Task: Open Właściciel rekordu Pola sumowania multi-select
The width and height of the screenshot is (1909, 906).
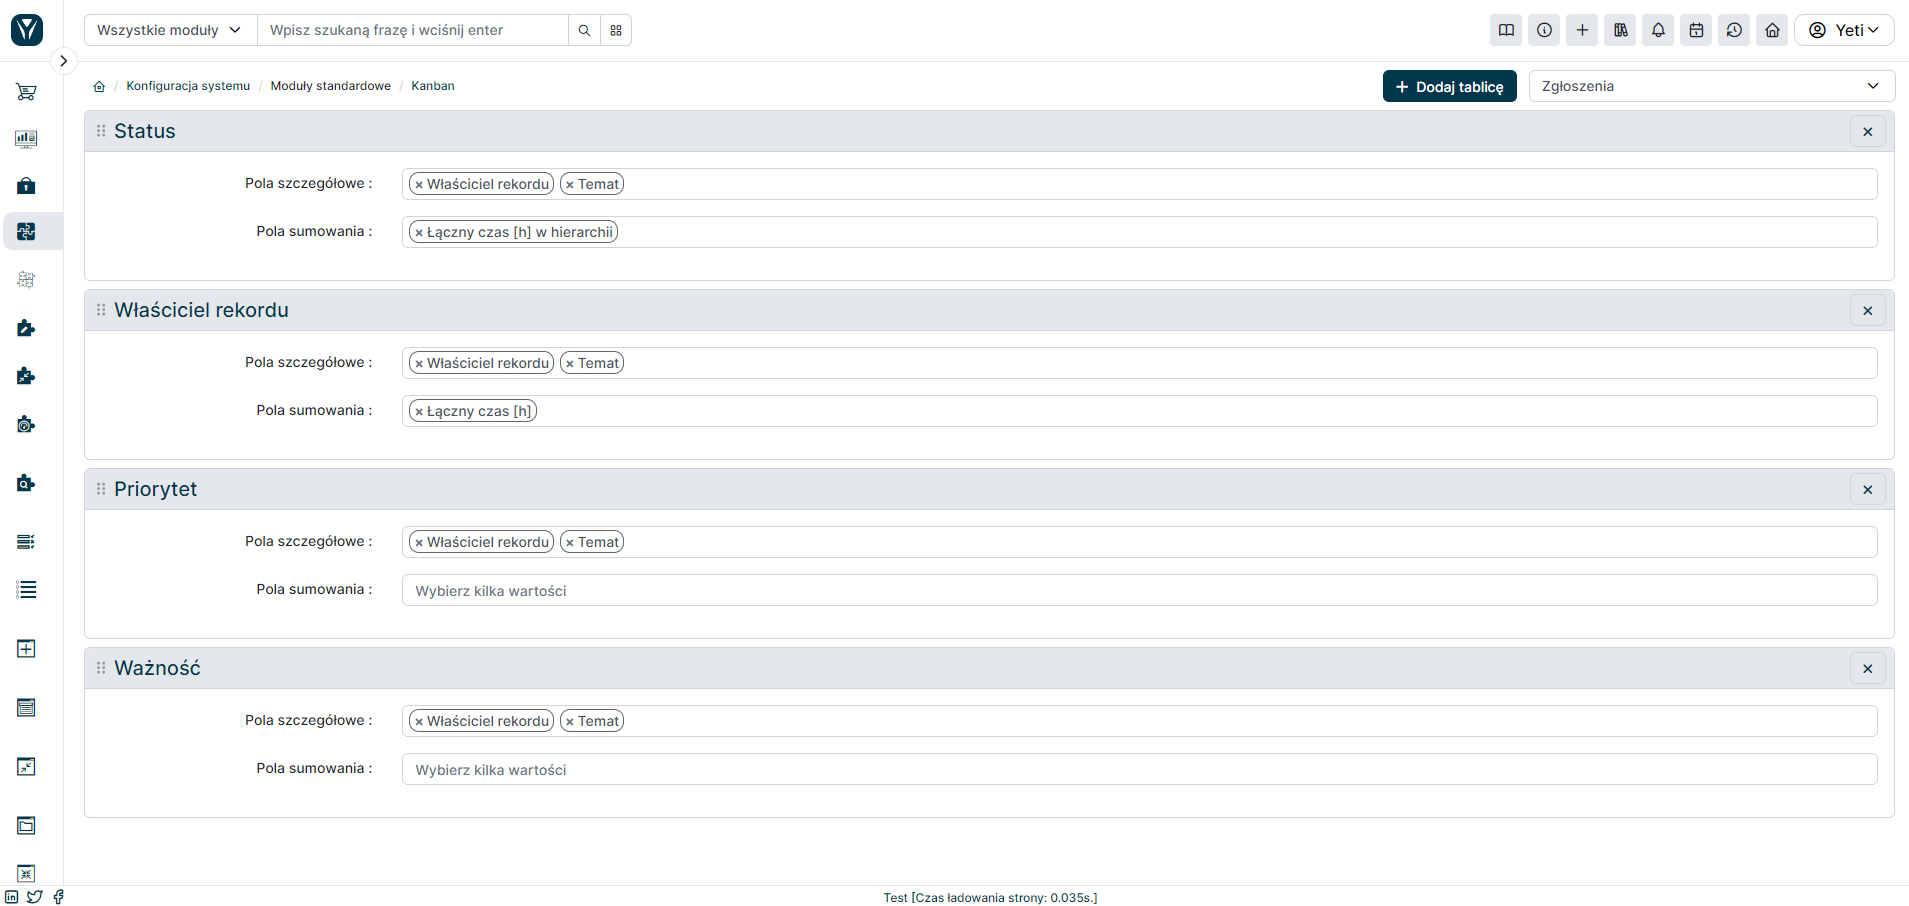Action: [x=1139, y=411]
